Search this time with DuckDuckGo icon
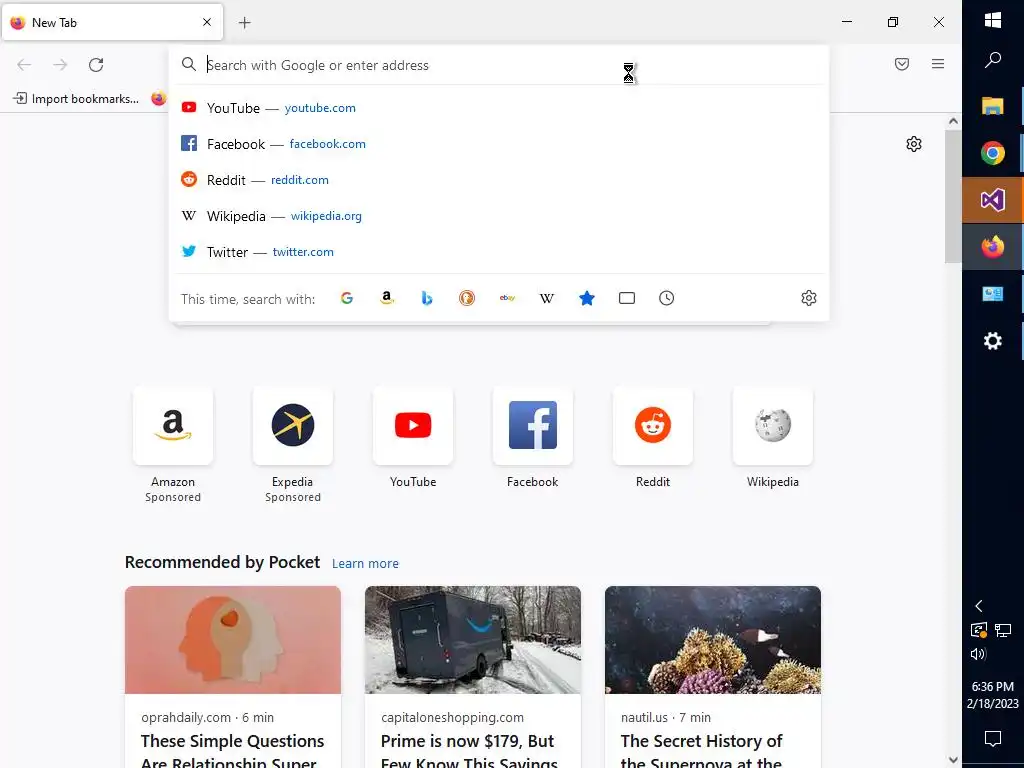The image size is (1024, 768). coord(466,298)
